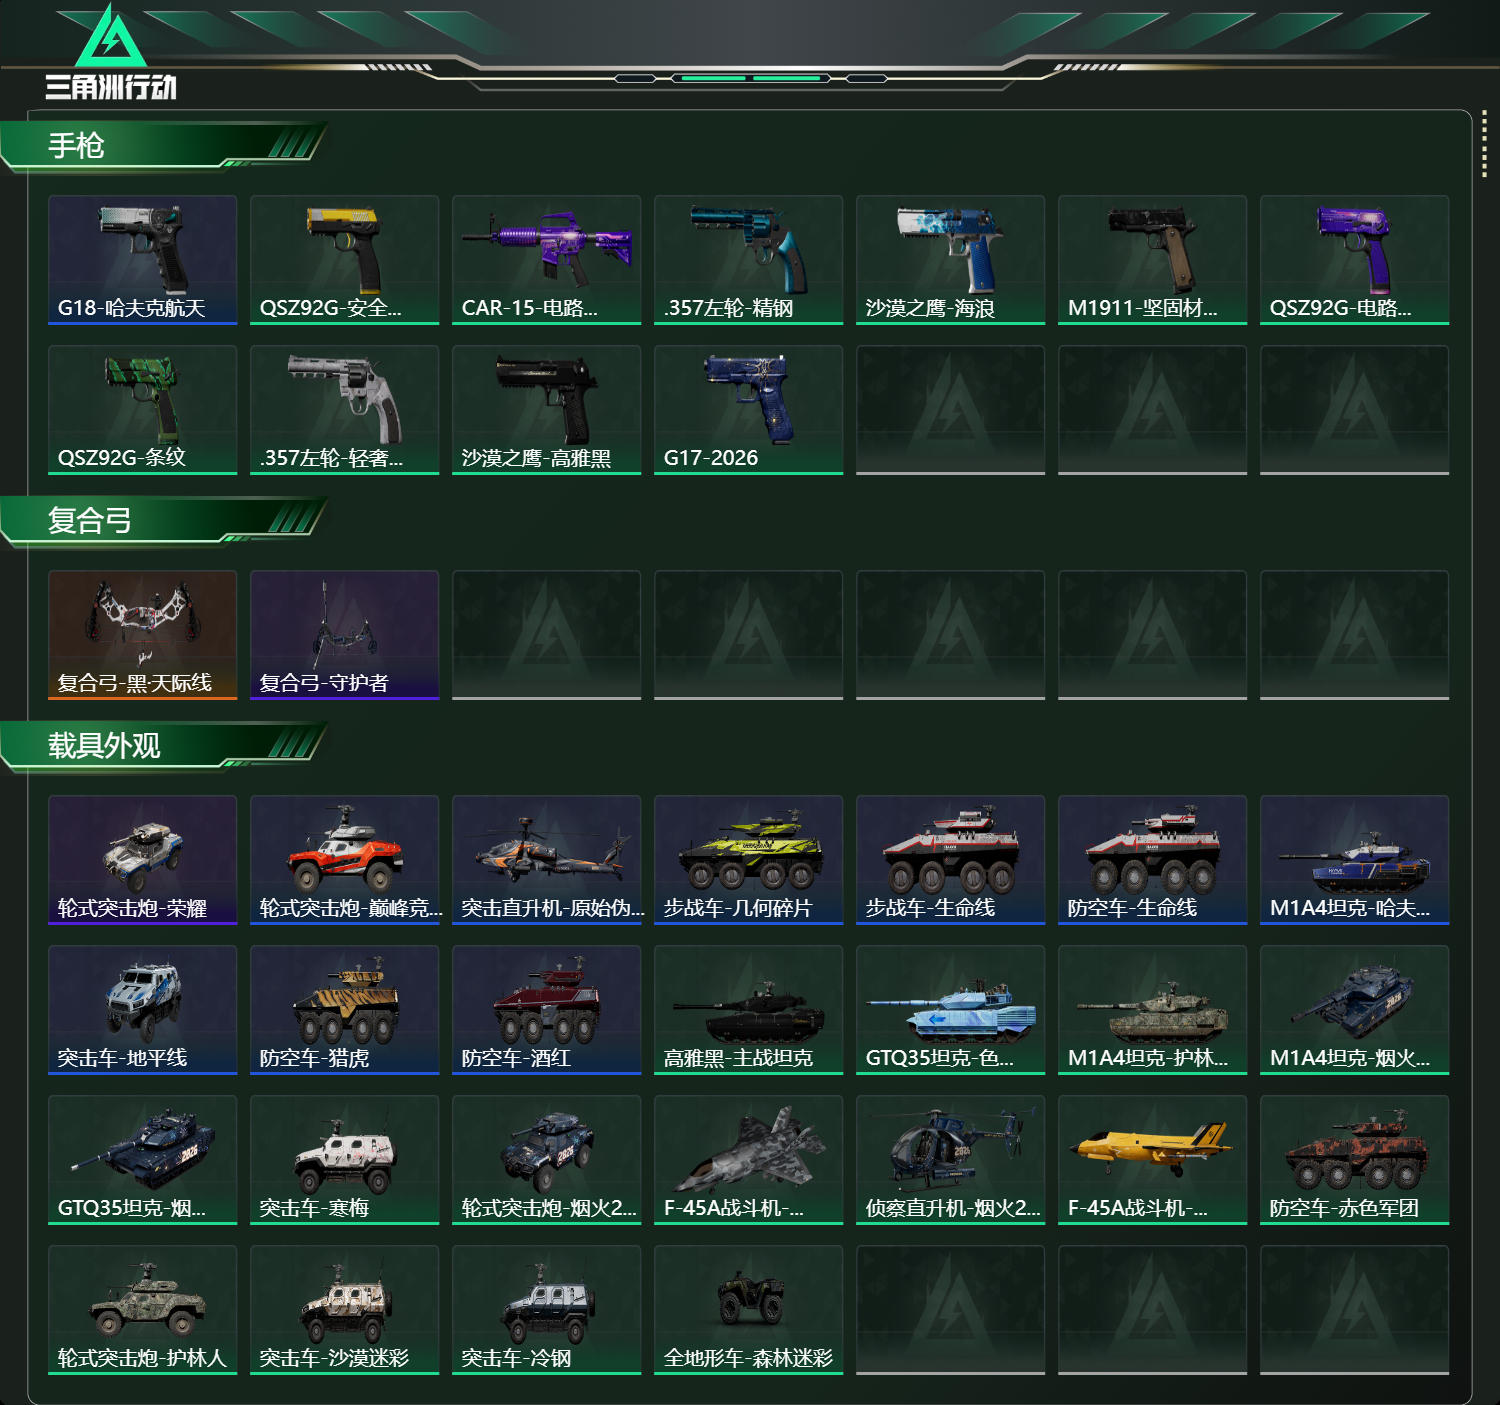Click the 三角洲行动 logo

(111, 52)
